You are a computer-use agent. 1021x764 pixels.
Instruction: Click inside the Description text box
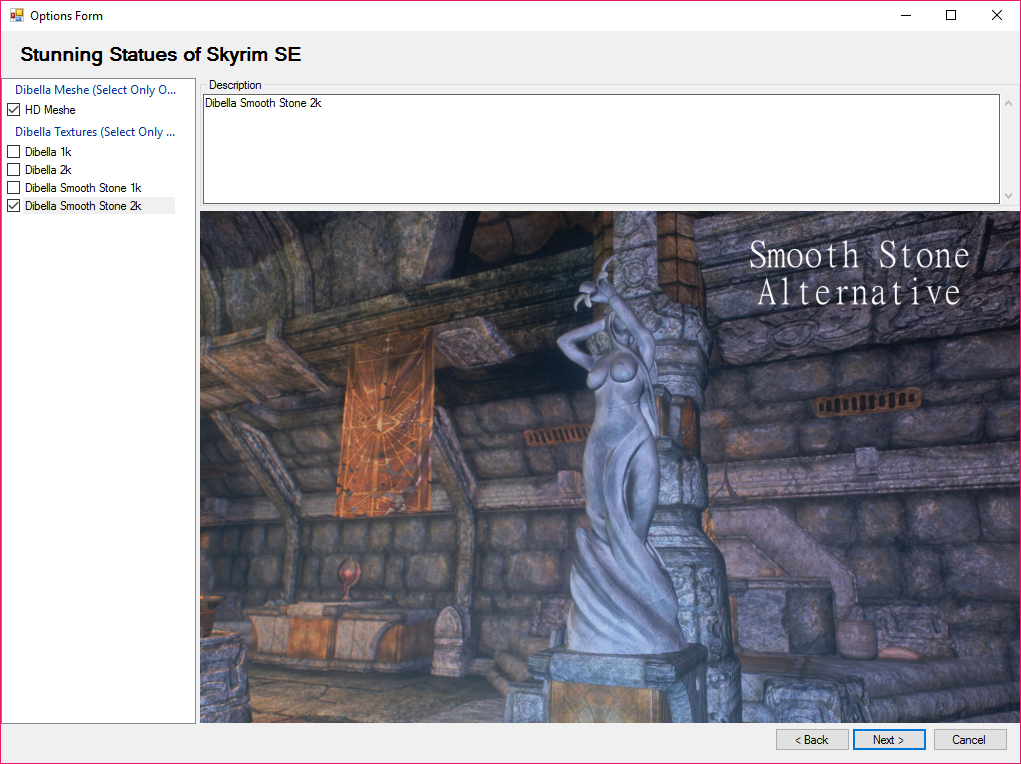(x=601, y=149)
